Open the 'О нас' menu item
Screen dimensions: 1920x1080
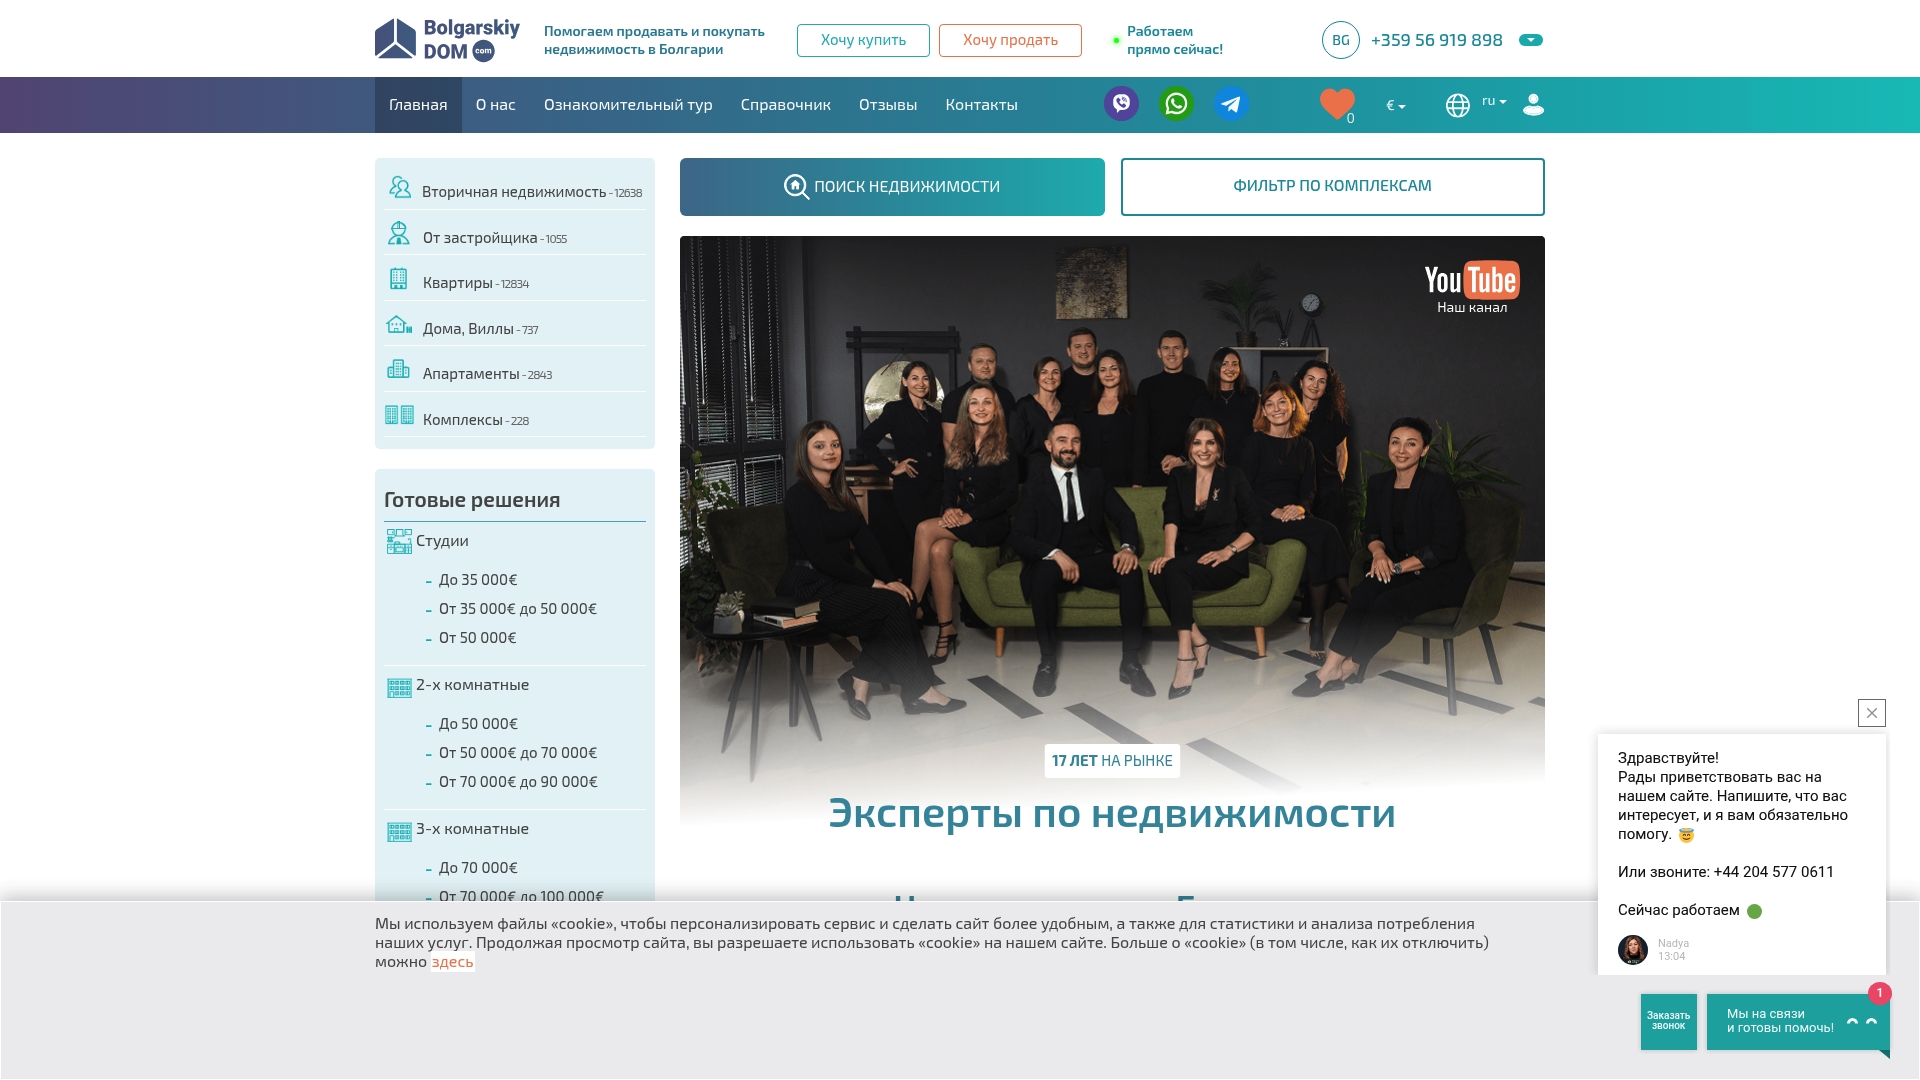[496, 104]
